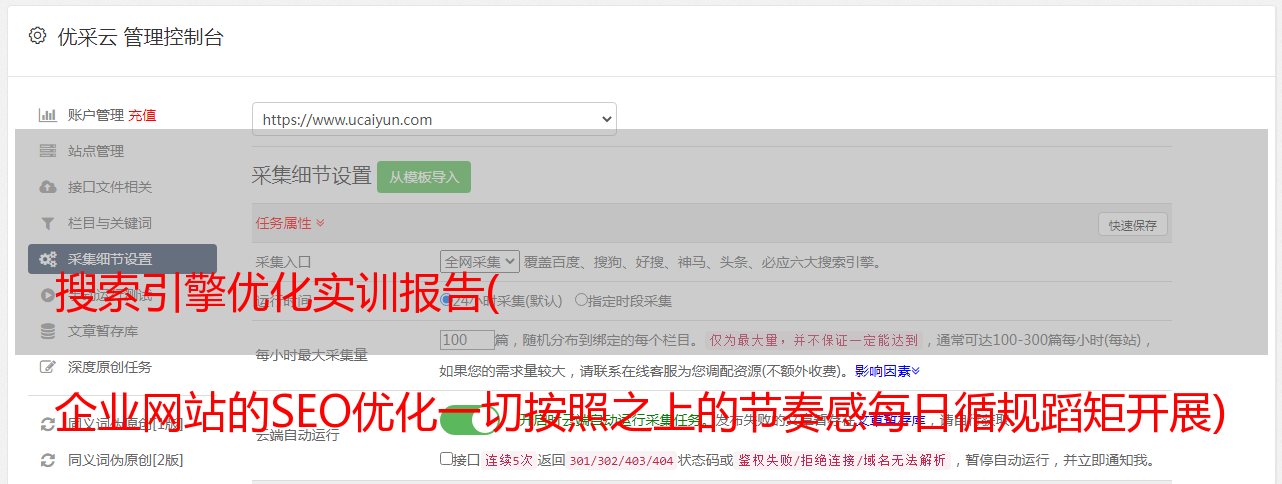This screenshot has height=484, width=1282.
Task: Click the 深度原创任务 edit pencil icon
Action: (47, 367)
